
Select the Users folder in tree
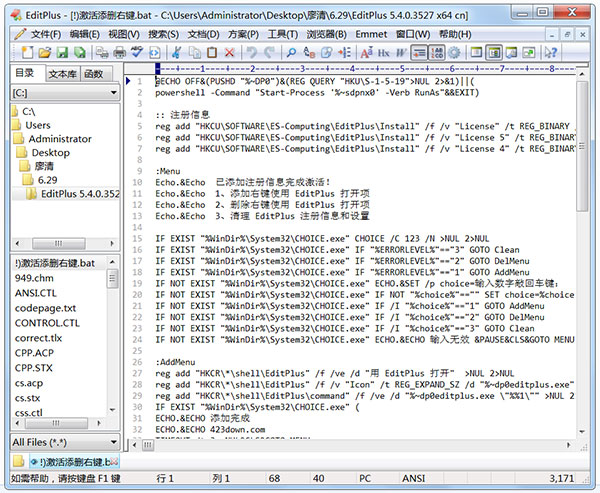click(31, 125)
